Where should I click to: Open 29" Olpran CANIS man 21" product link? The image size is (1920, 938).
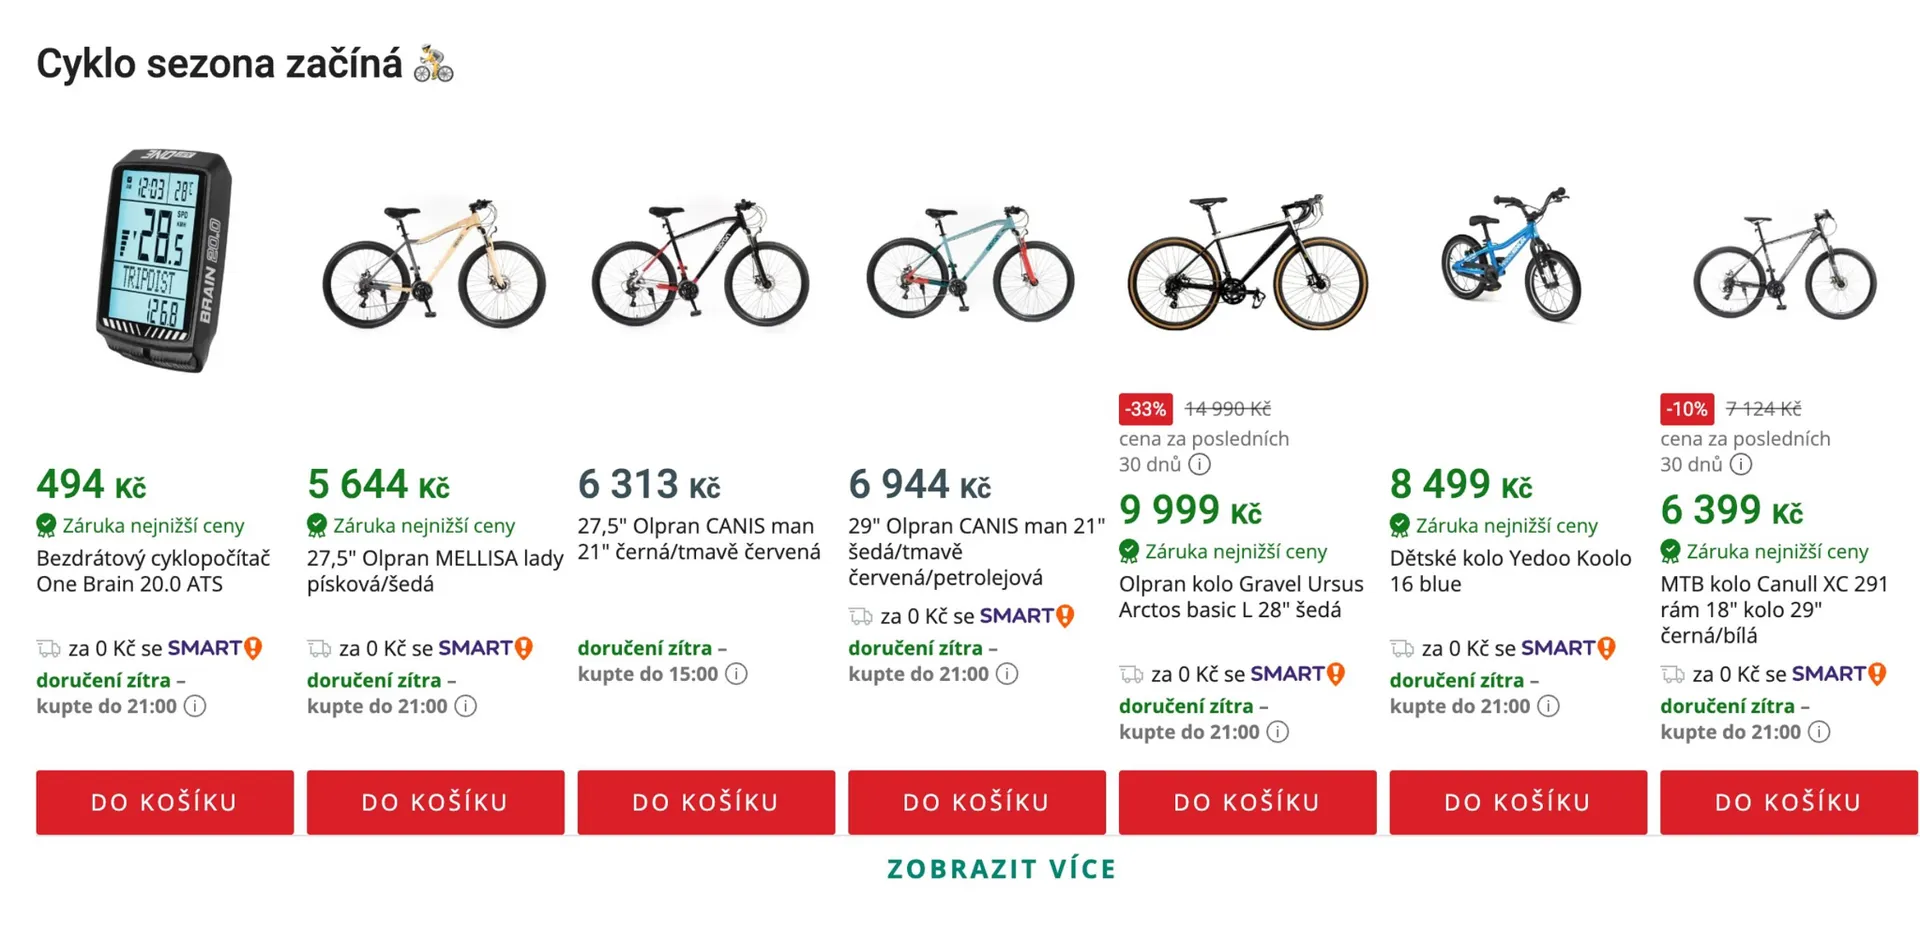click(975, 551)
